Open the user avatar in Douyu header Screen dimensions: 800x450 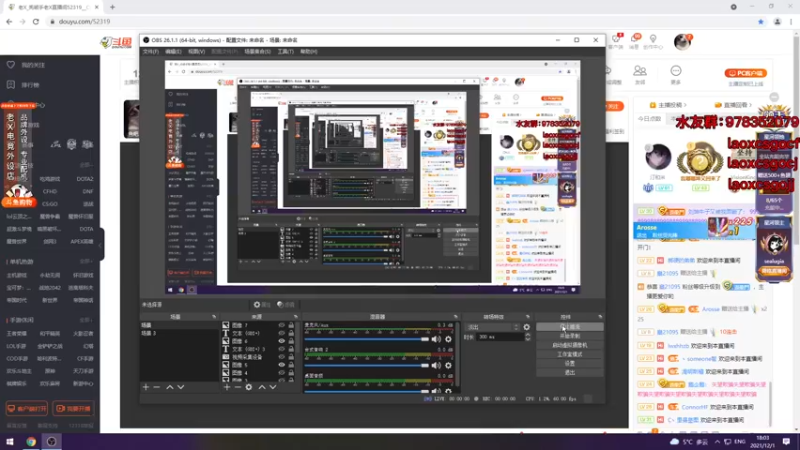click(x=682, y=42)
